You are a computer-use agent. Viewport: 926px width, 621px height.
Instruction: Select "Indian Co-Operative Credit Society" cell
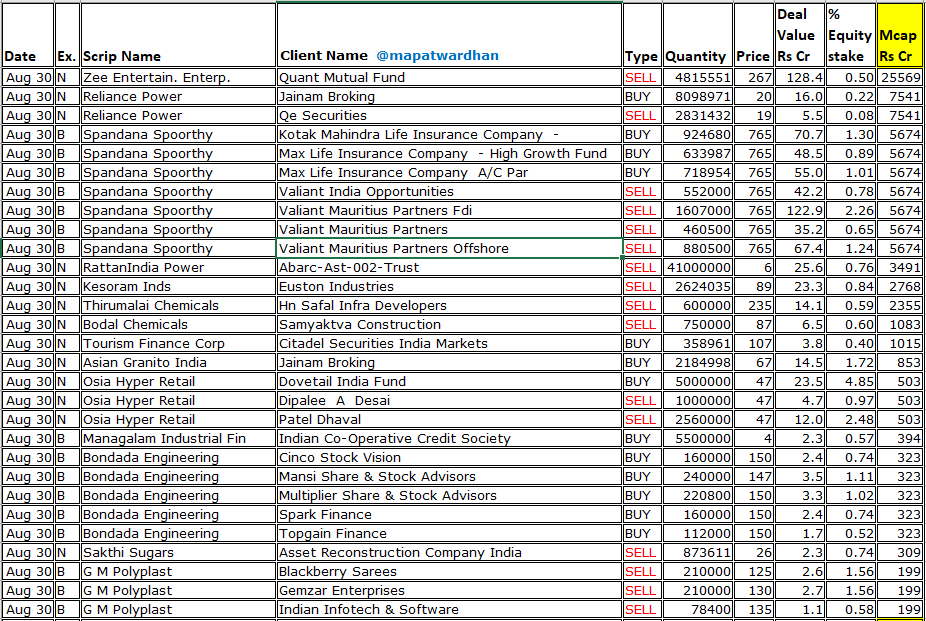coord(449,439)
